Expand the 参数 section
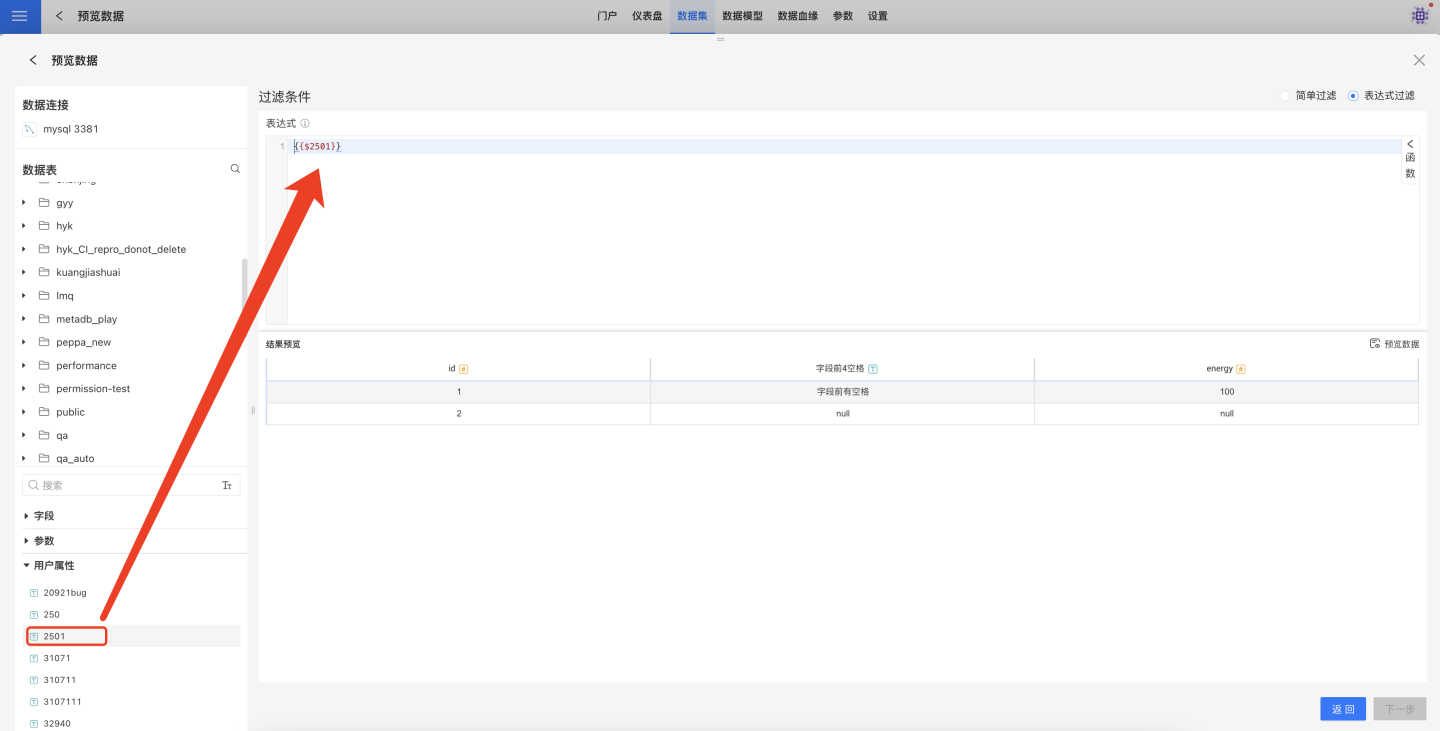 click(27, 541)
